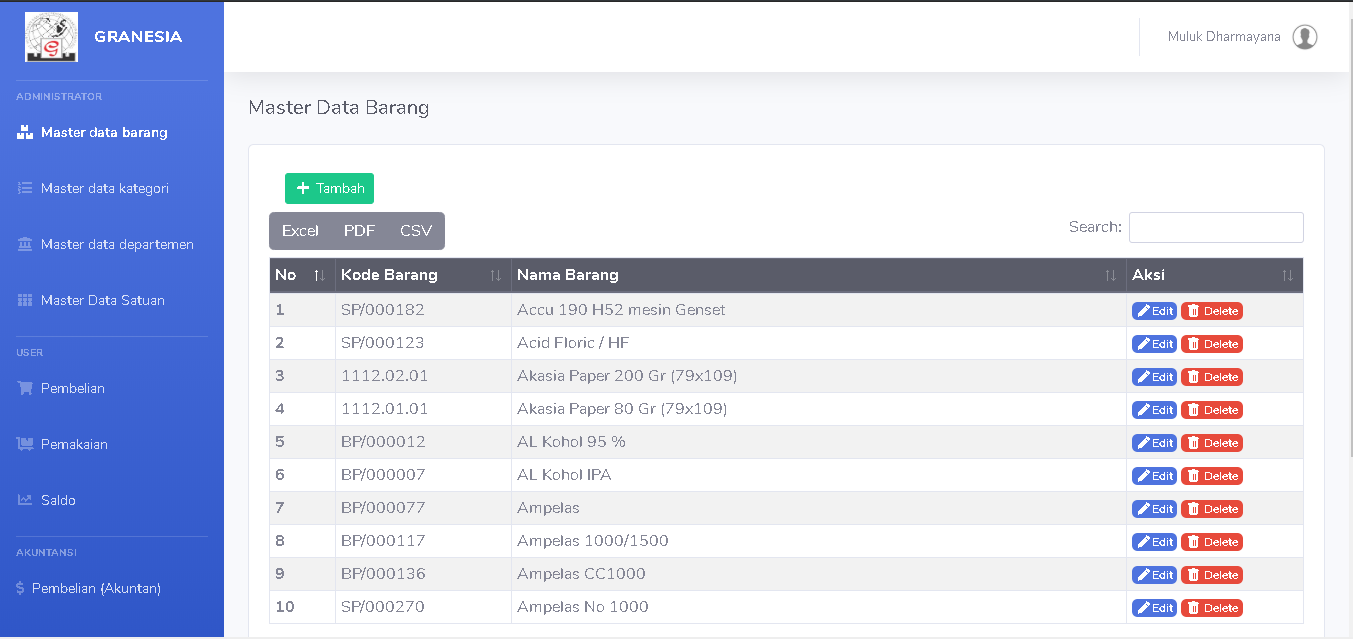
Task: Select the SP/000270 code cell
Action: tap(423, 607)
